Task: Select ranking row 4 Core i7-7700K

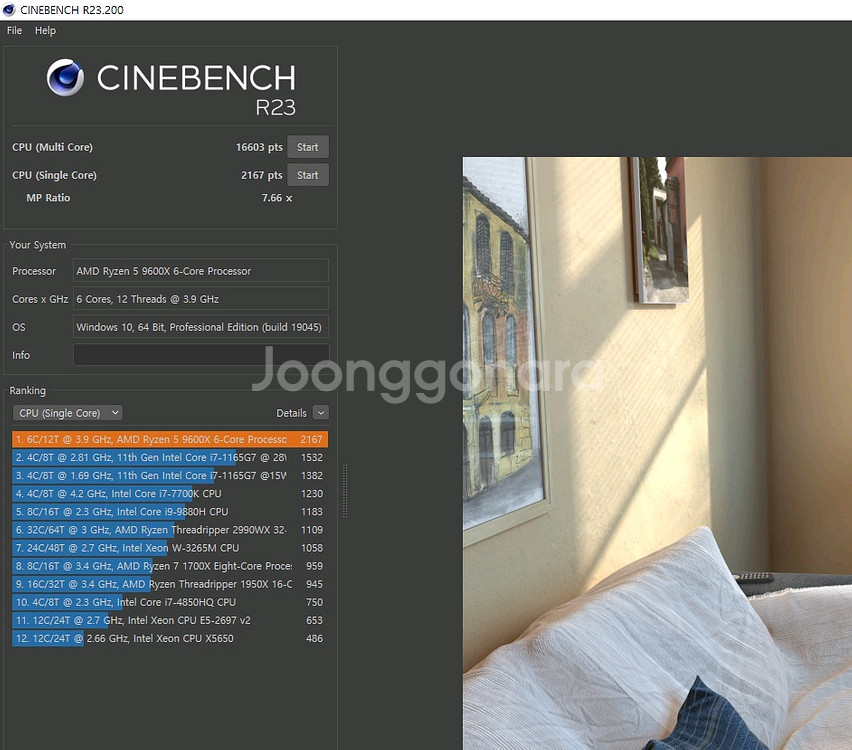Action: coord(170,493)
